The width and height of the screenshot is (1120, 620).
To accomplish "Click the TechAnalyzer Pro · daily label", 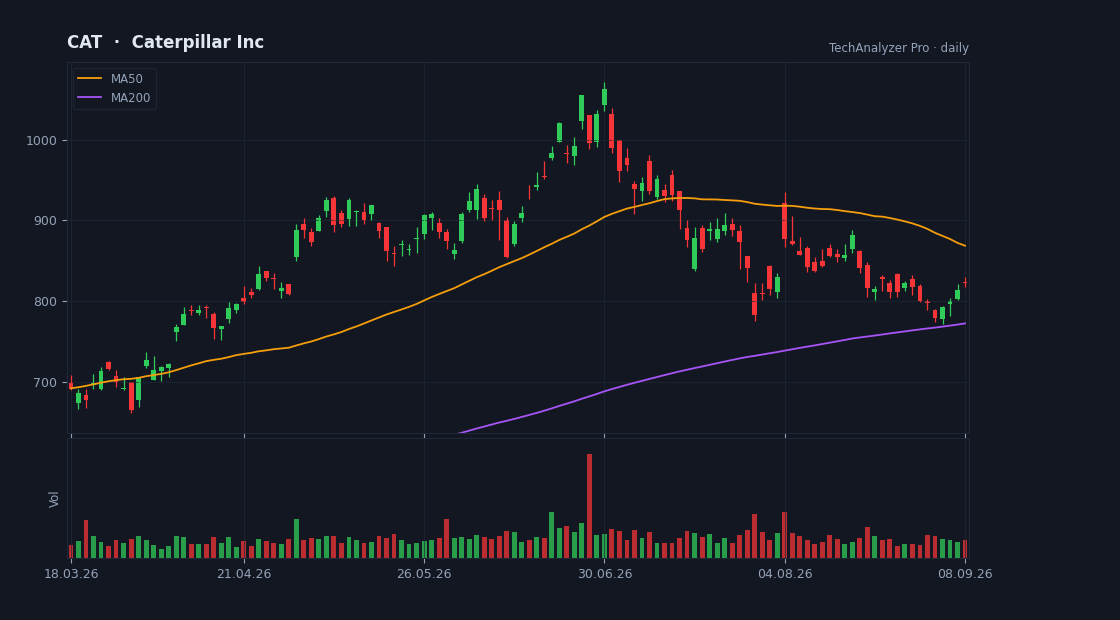I will pos(899,48).
